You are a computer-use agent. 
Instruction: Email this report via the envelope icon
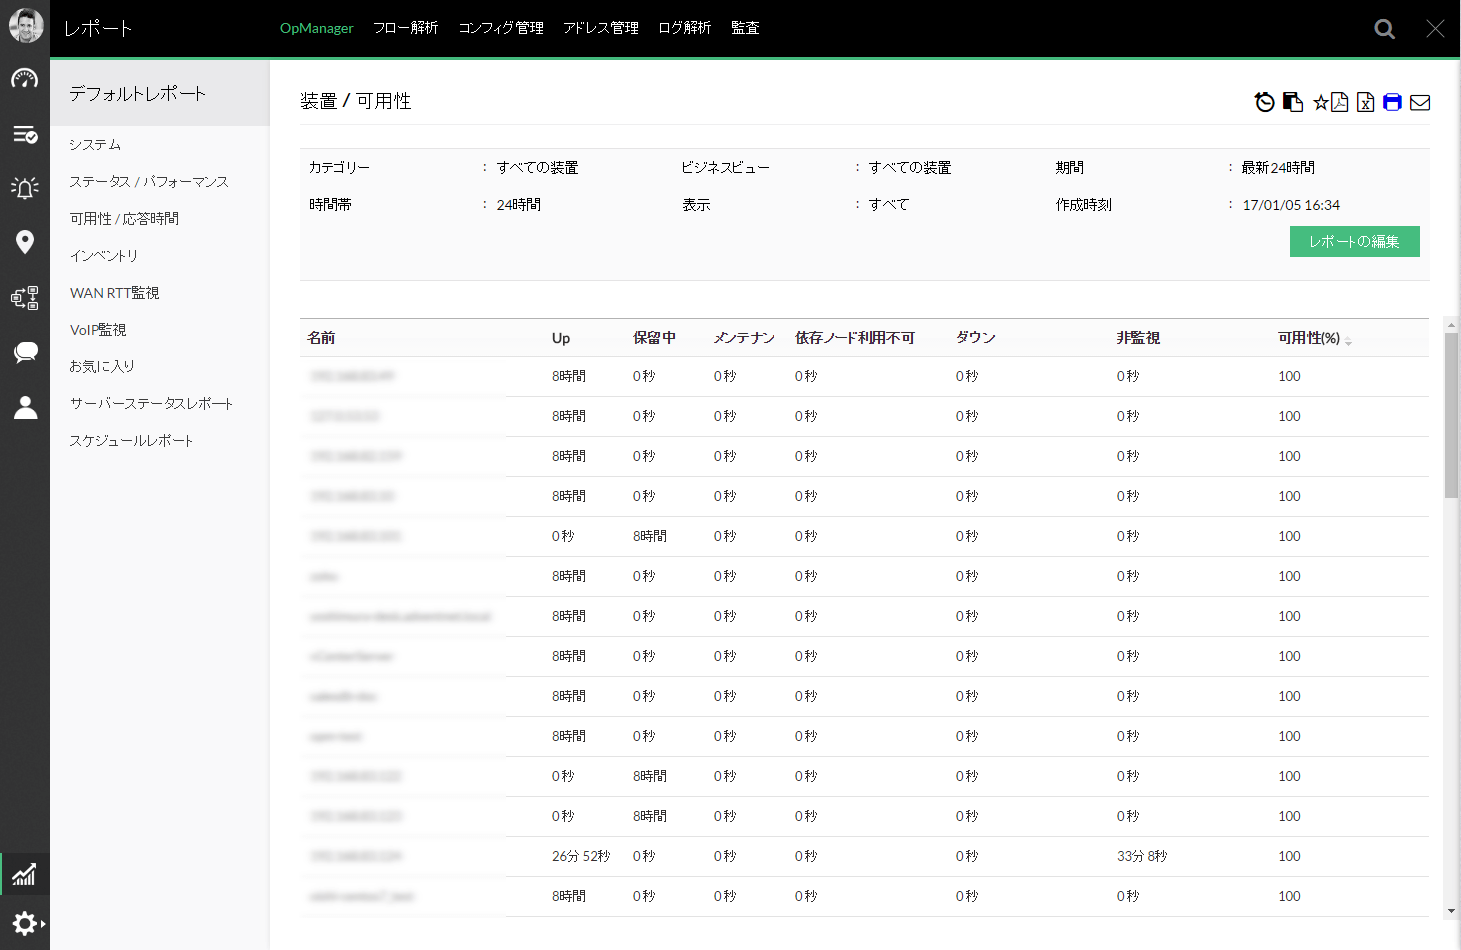click(1419, 101)
